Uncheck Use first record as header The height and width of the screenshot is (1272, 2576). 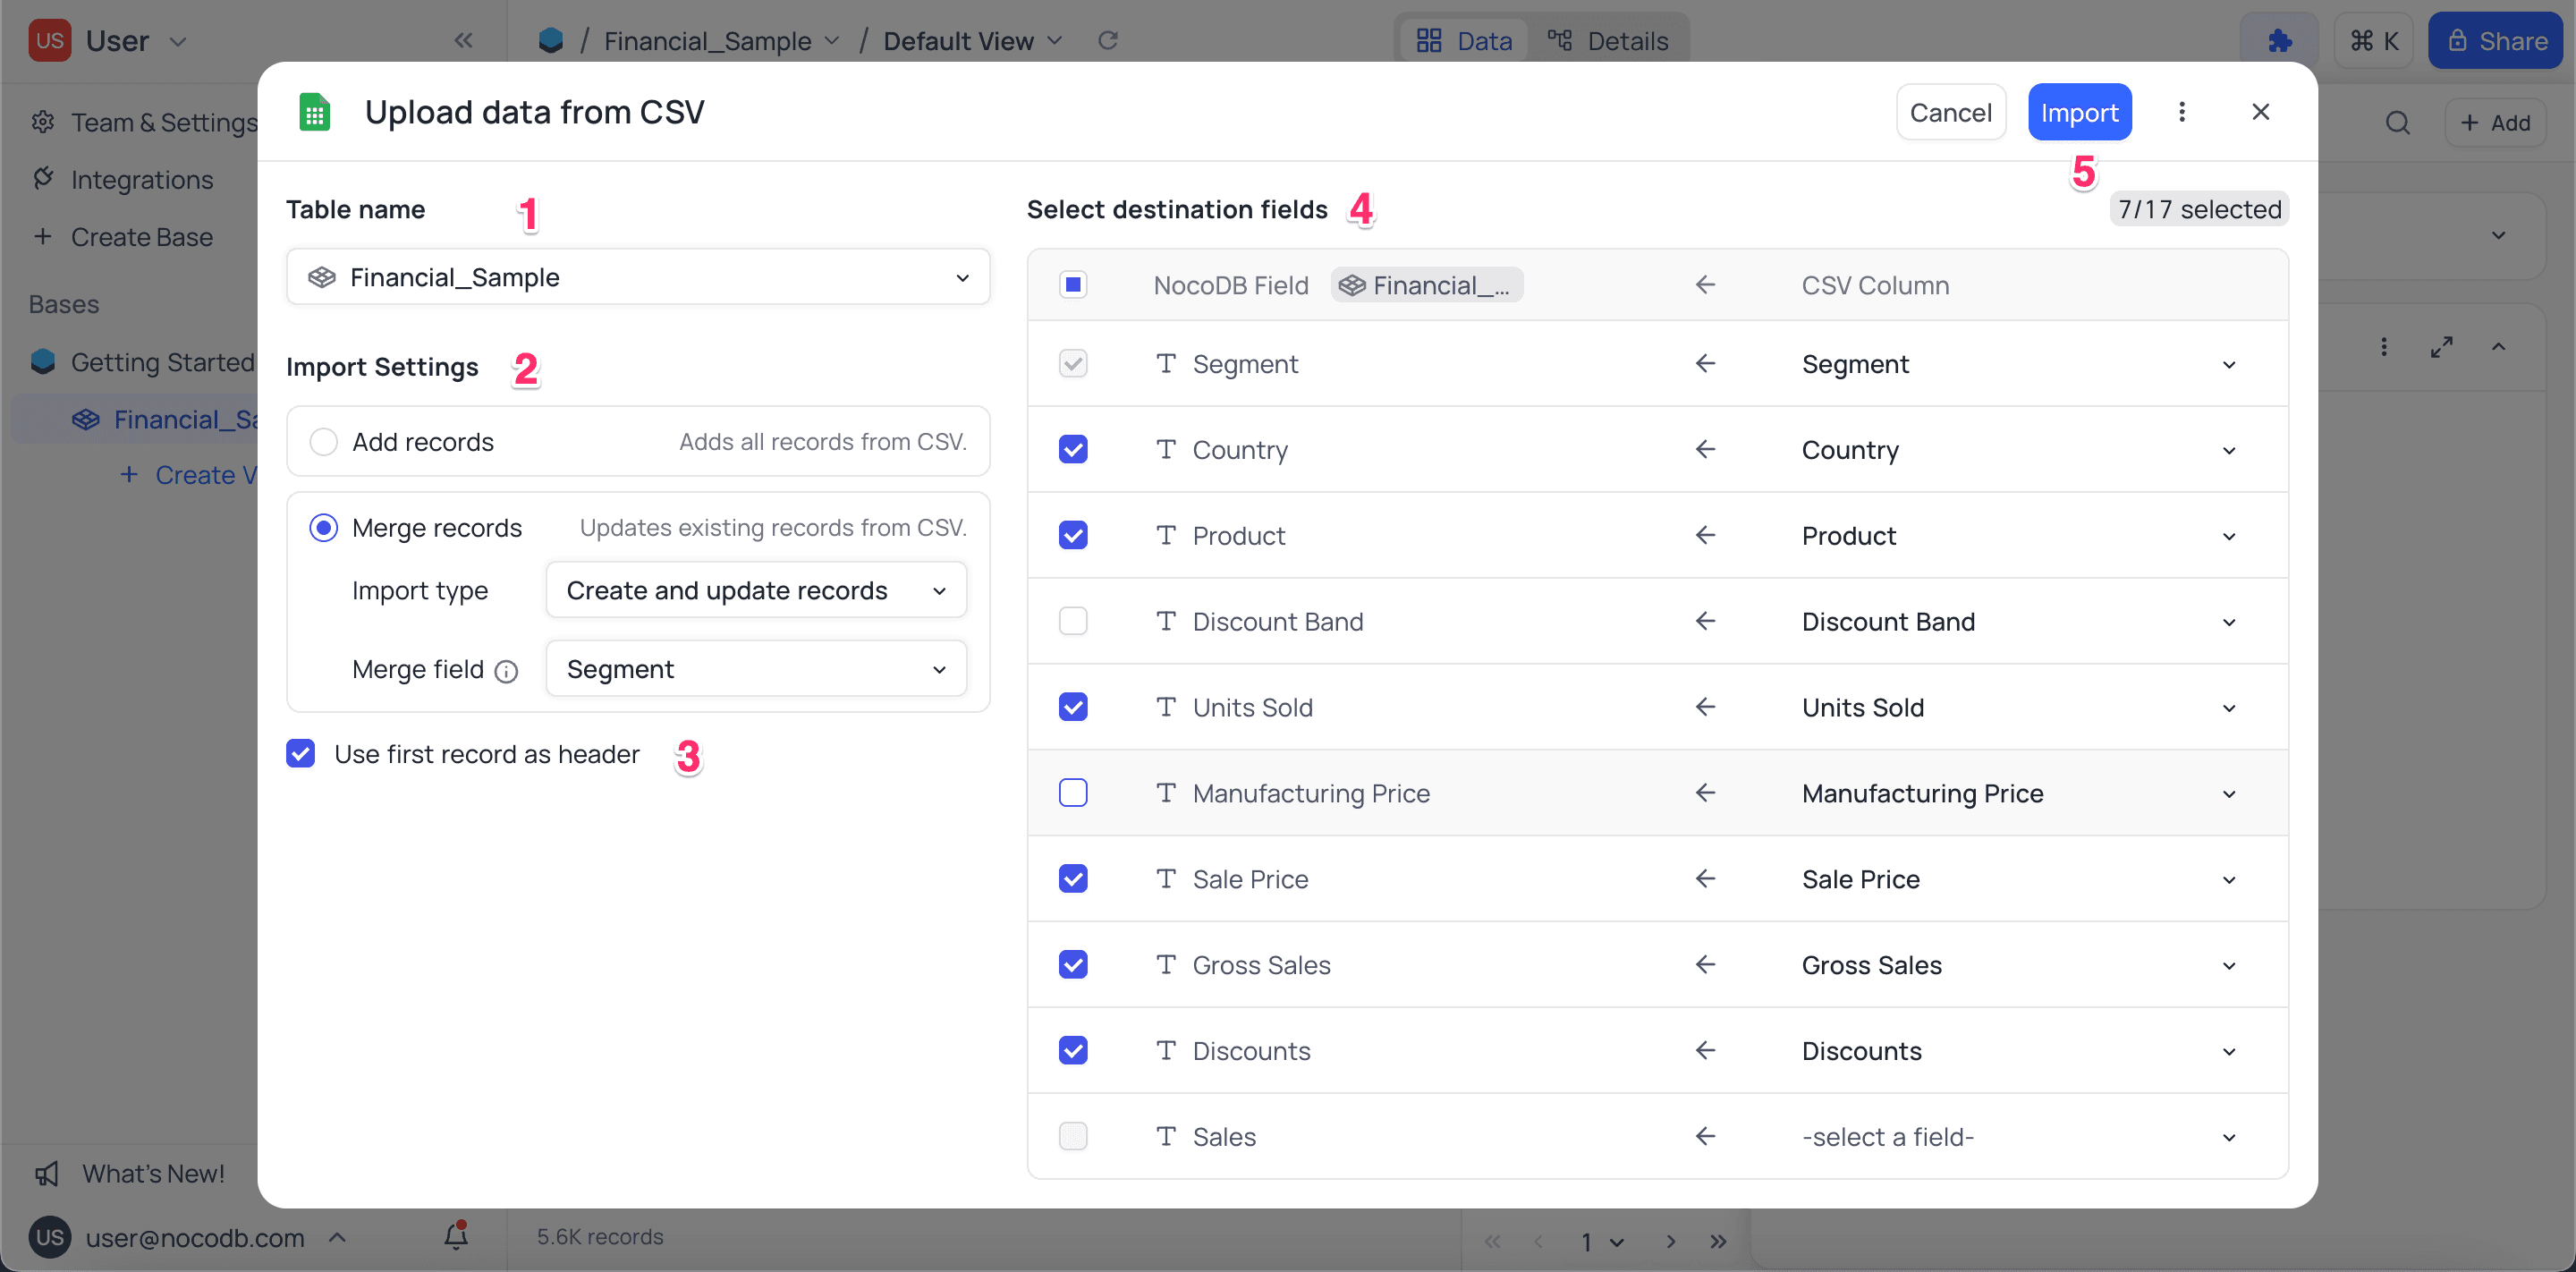tap(301, 754)
